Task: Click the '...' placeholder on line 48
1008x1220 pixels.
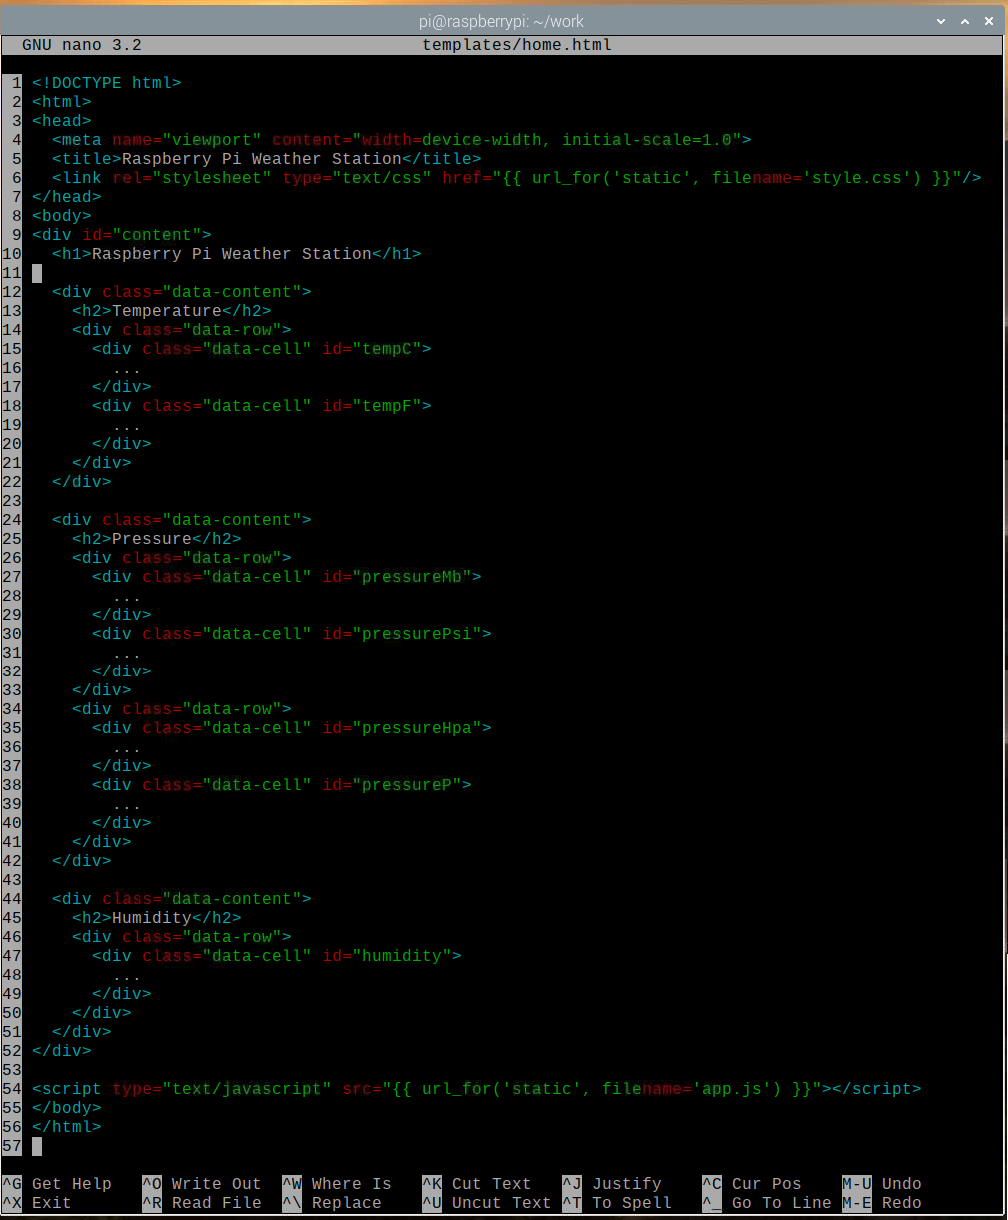Action: pos(127,975)
